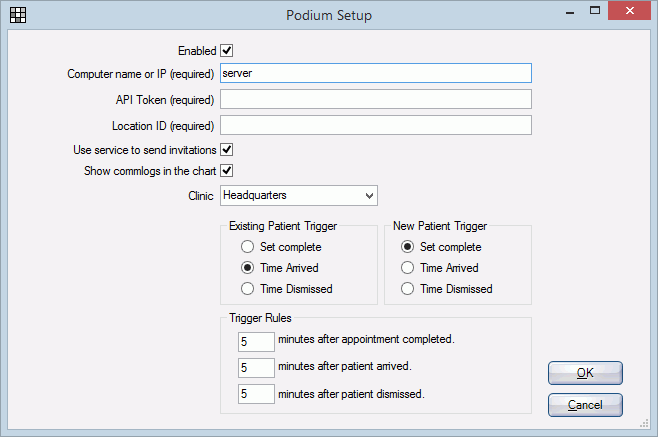Screen dimensions: 658x437
Task: Choose Time Arrived under New Patient Trigger
Action: pos(407,268)
